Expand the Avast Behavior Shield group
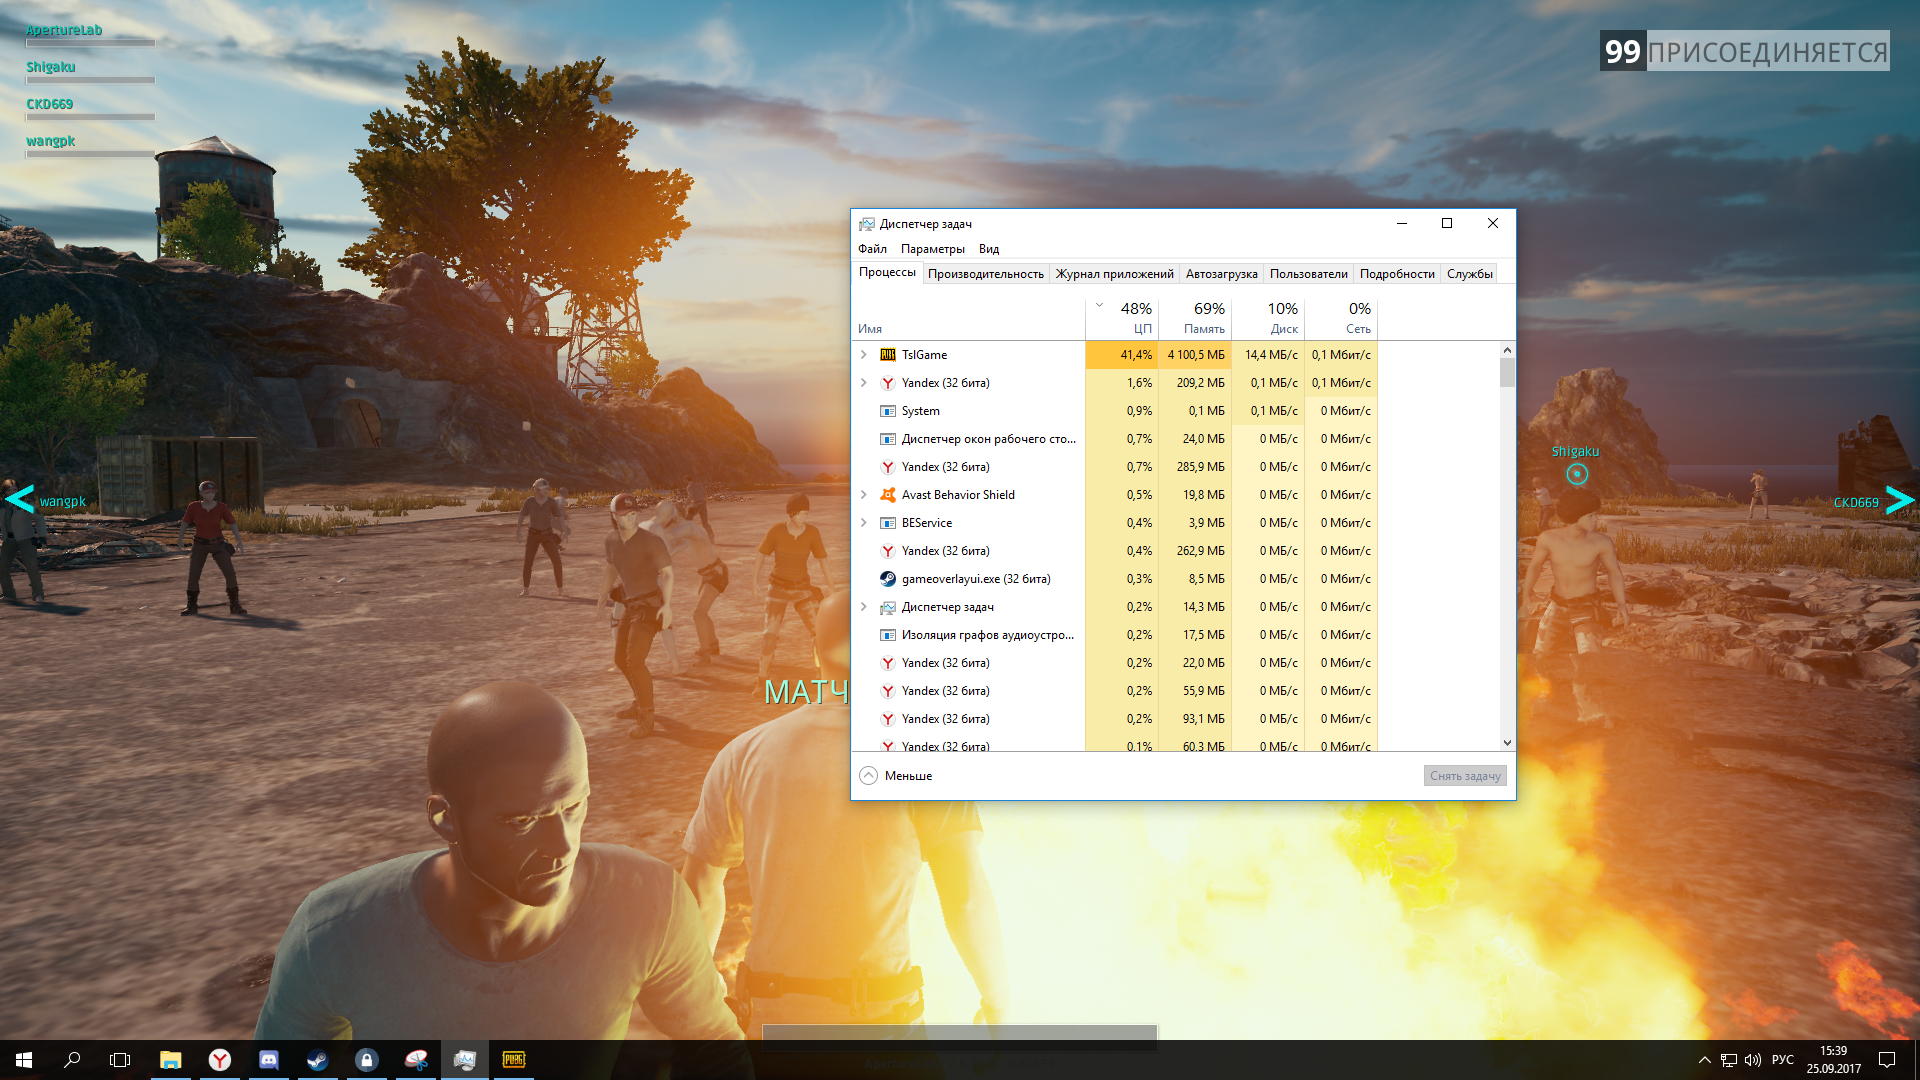The height and width of the screenshot is (1080, 1920). click(864, 495)
